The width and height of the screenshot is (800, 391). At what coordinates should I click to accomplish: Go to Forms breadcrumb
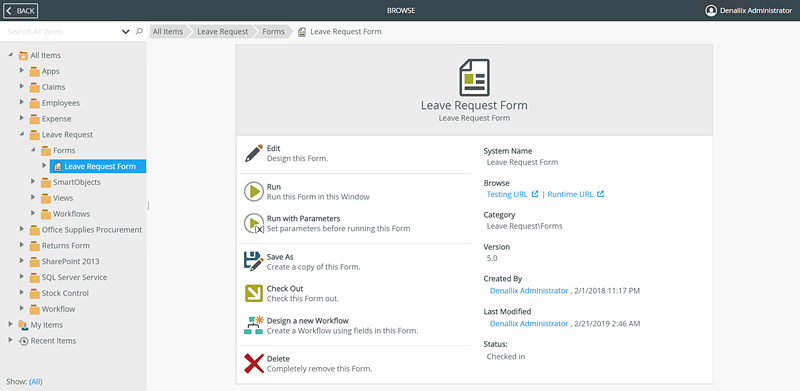click(273, 32)
